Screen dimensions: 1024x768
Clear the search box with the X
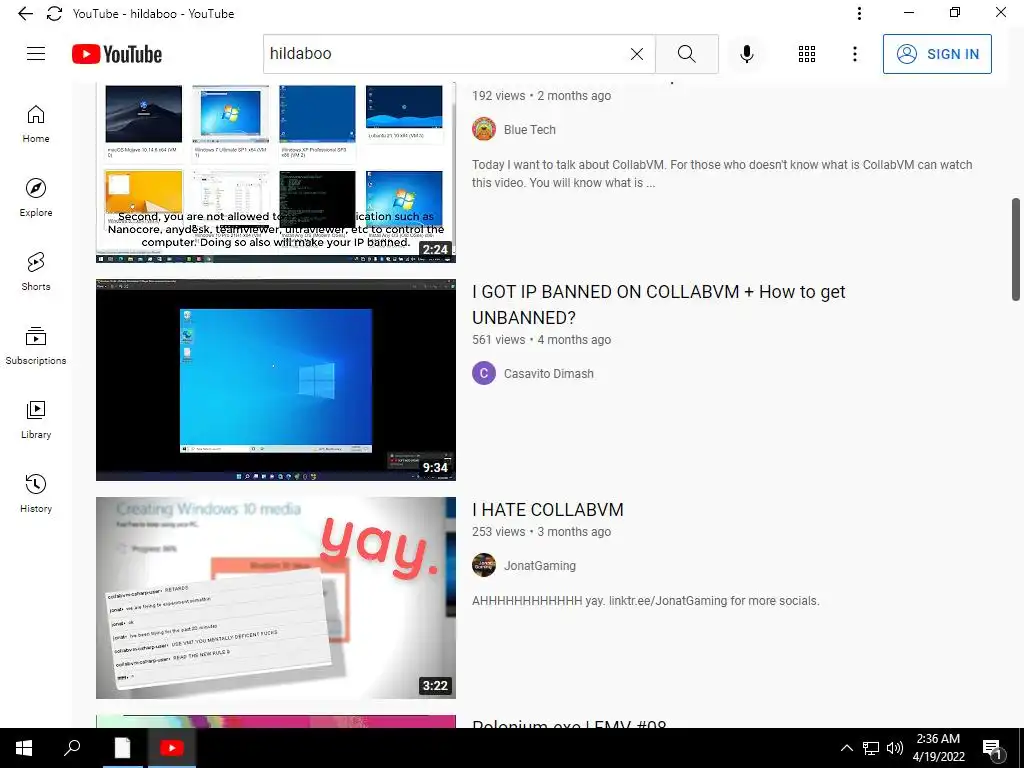637,54
